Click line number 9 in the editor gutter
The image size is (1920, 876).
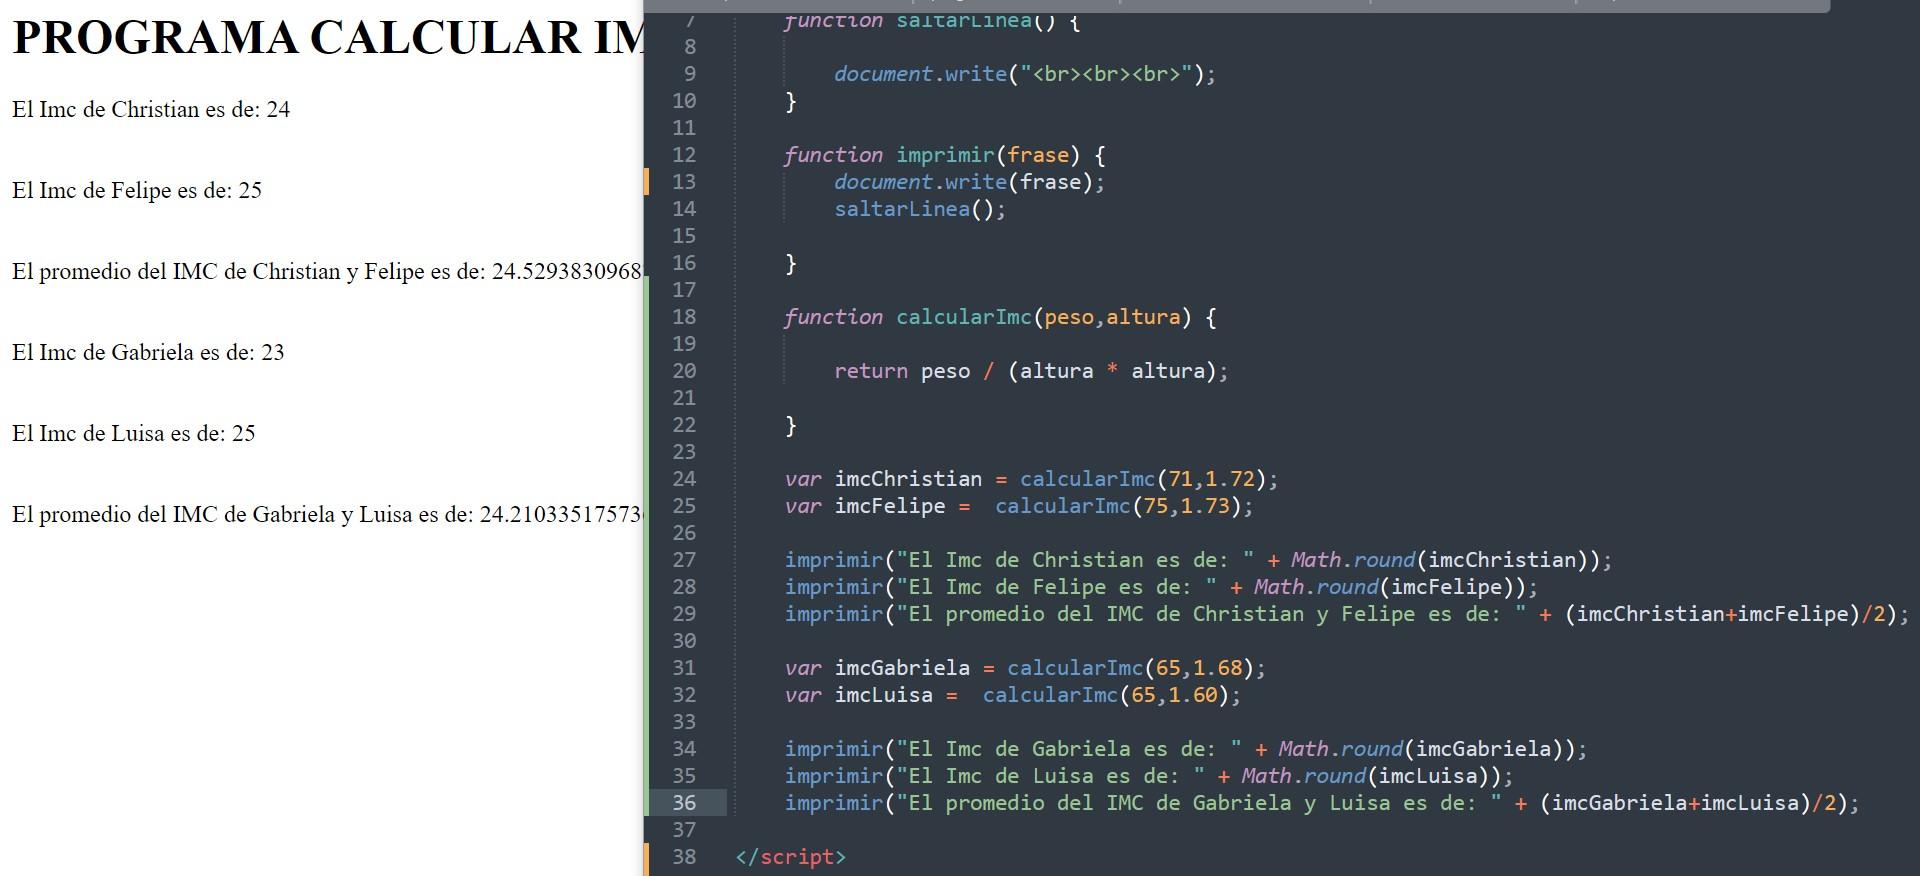click(x=690, y=74)
